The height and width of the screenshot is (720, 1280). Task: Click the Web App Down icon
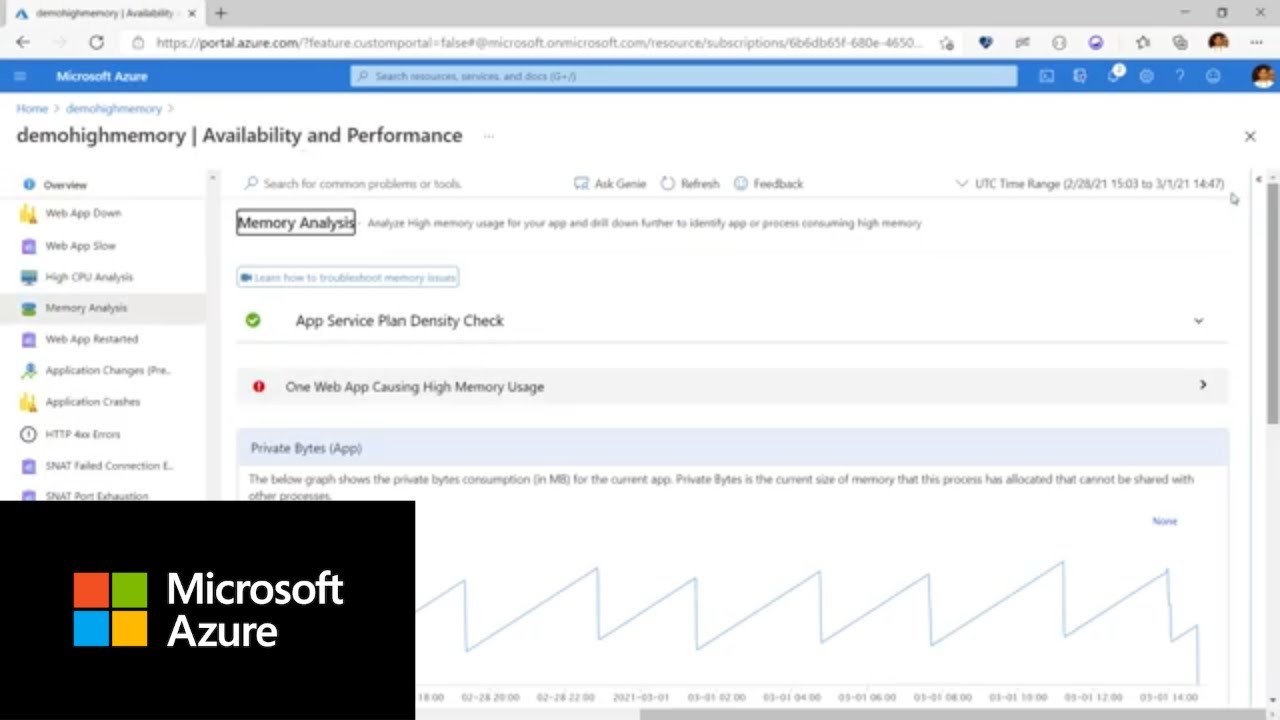click(29, 214)
